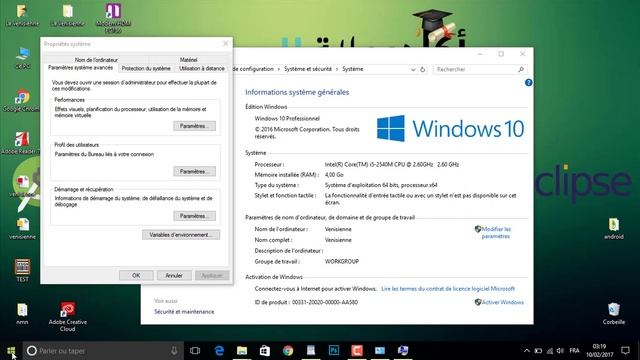The height and width of the screenshot is (360, 640).
Task: Click the Windows Start button
Action: (x=11, y=351)
